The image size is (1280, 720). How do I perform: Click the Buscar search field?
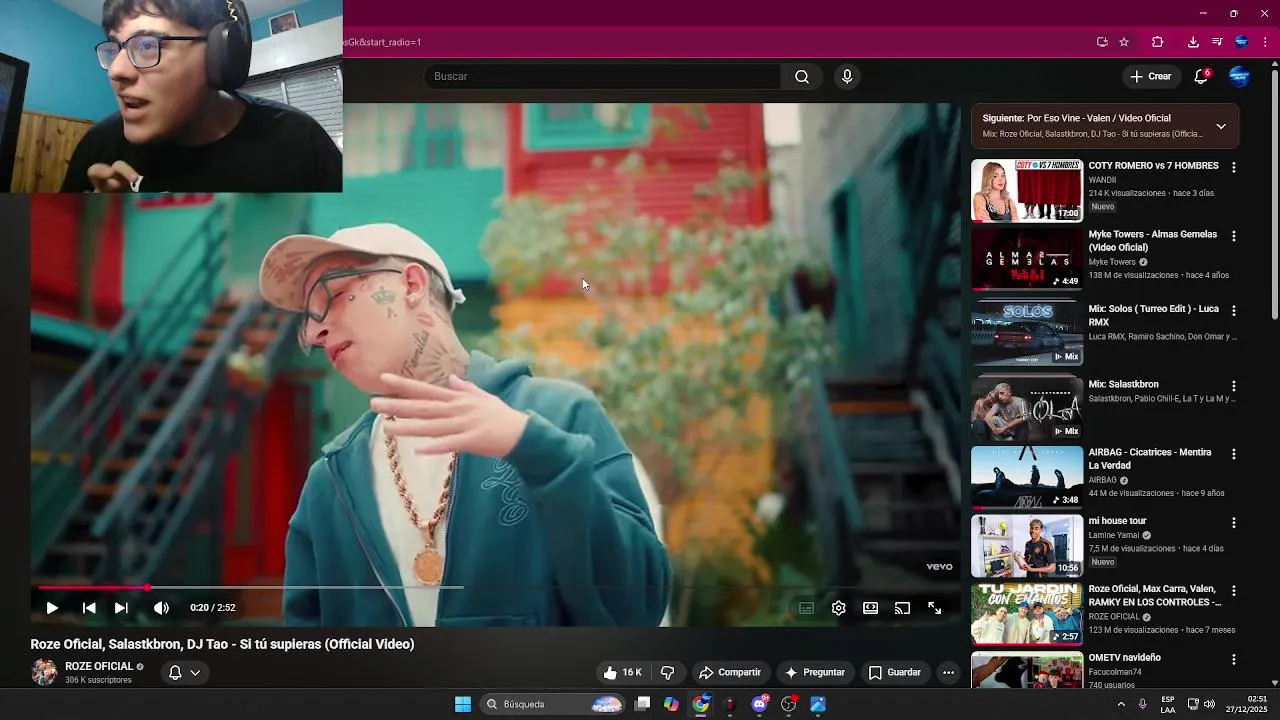click(x=603, y=76)
